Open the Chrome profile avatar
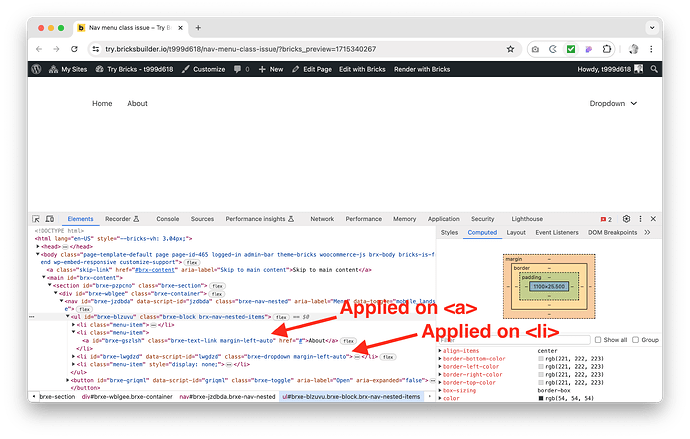The height and width of the screenshot is (439, 690). coord(634,49)
